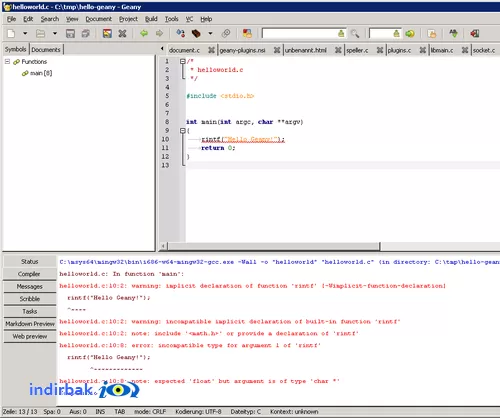Click the compile icon in toolbar
This screenshot has width=500, height=418.
[181, 33]
